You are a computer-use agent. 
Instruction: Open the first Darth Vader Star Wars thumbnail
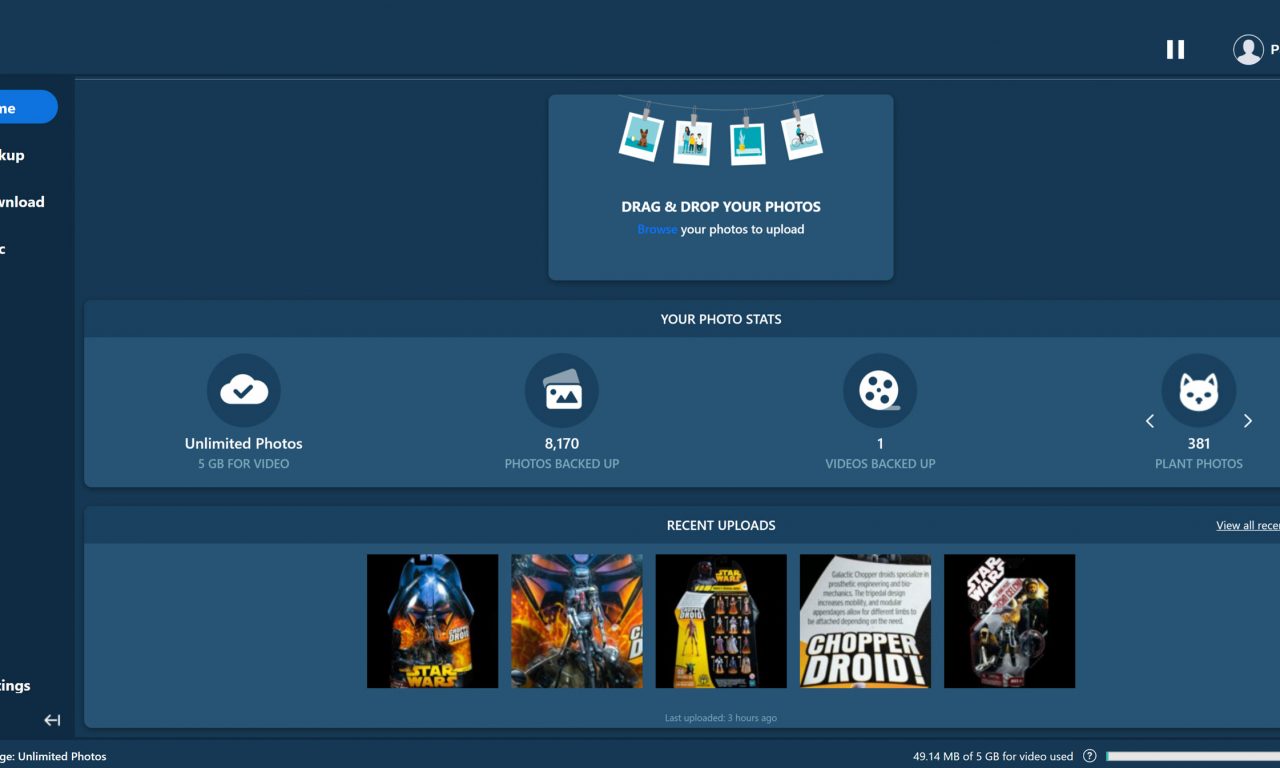pyautogui.click(x=432, y=621)
